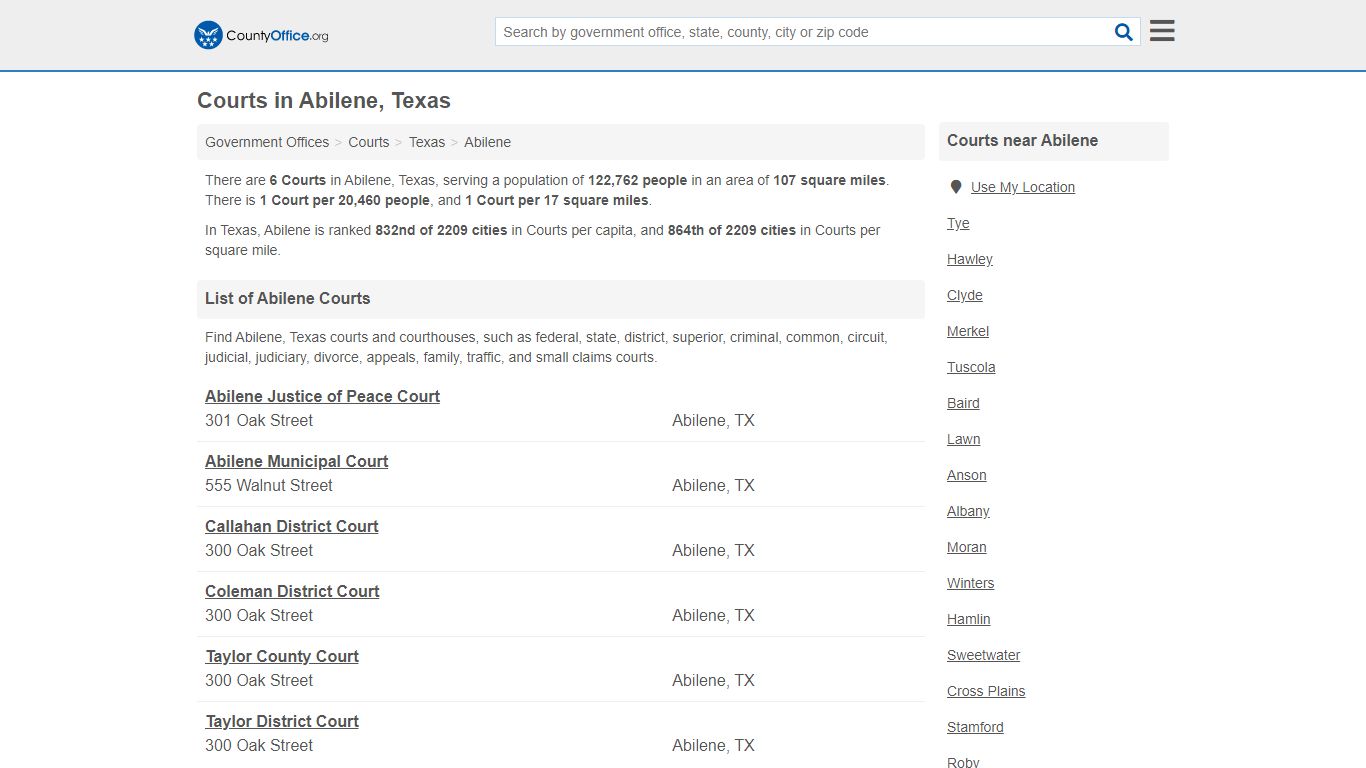Open Government Offices breadcrumb link
Screen dimensions: 1366x768
tap(267, 142)
